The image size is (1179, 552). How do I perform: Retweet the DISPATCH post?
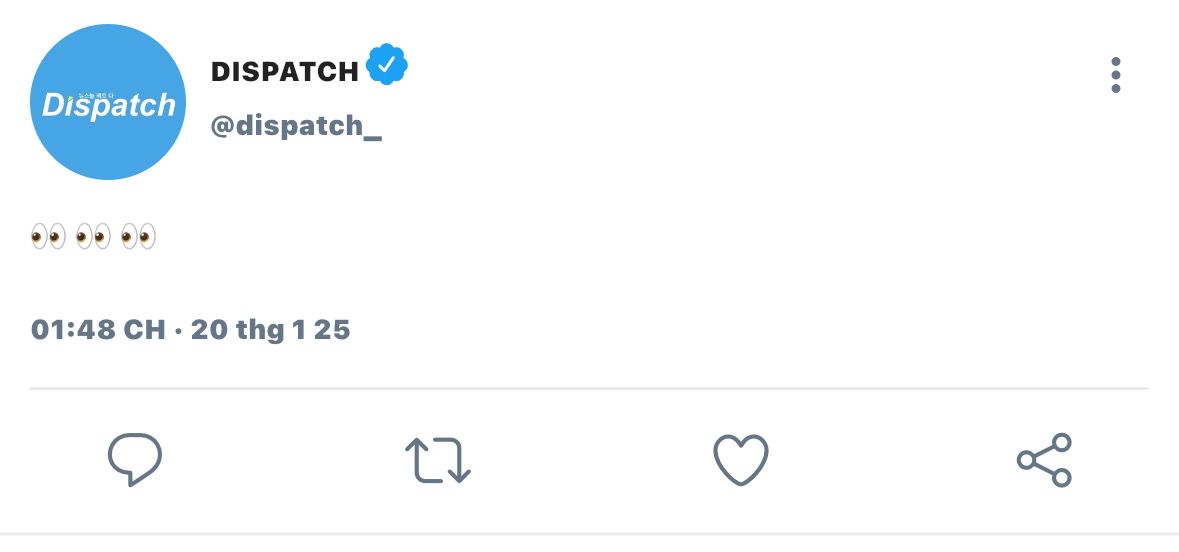click(438, 459)
